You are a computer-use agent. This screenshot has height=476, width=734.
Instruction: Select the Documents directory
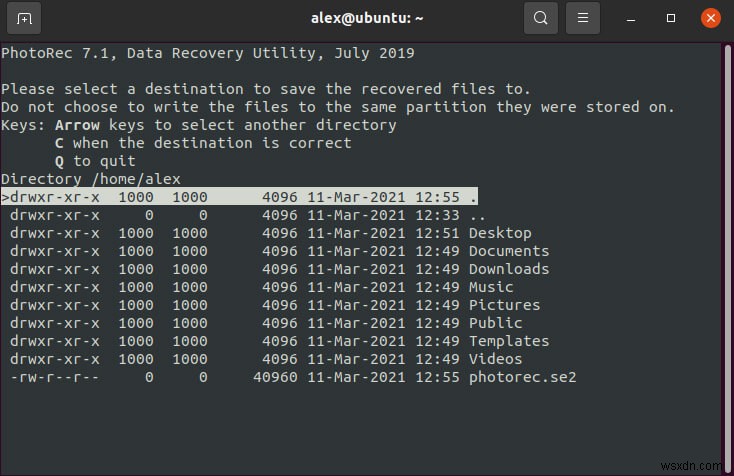(x=508, y=251)
